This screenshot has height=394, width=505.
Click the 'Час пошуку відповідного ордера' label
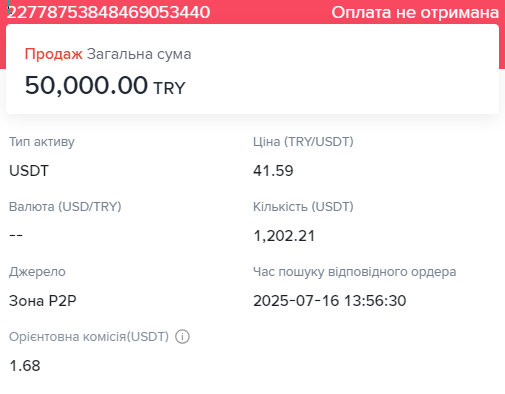355,272
